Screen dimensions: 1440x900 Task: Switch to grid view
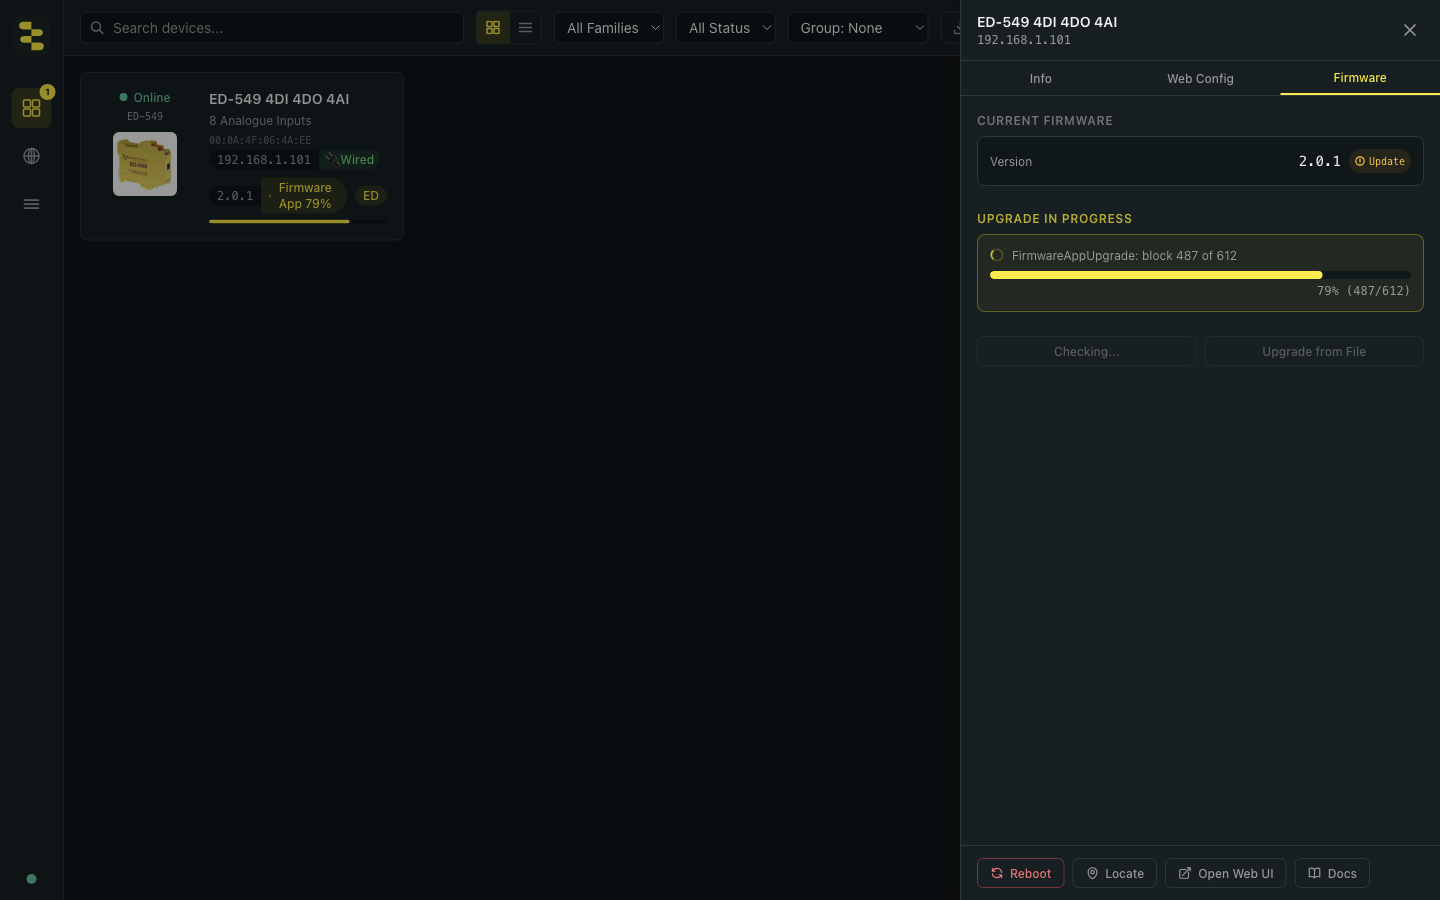point(493,28)
